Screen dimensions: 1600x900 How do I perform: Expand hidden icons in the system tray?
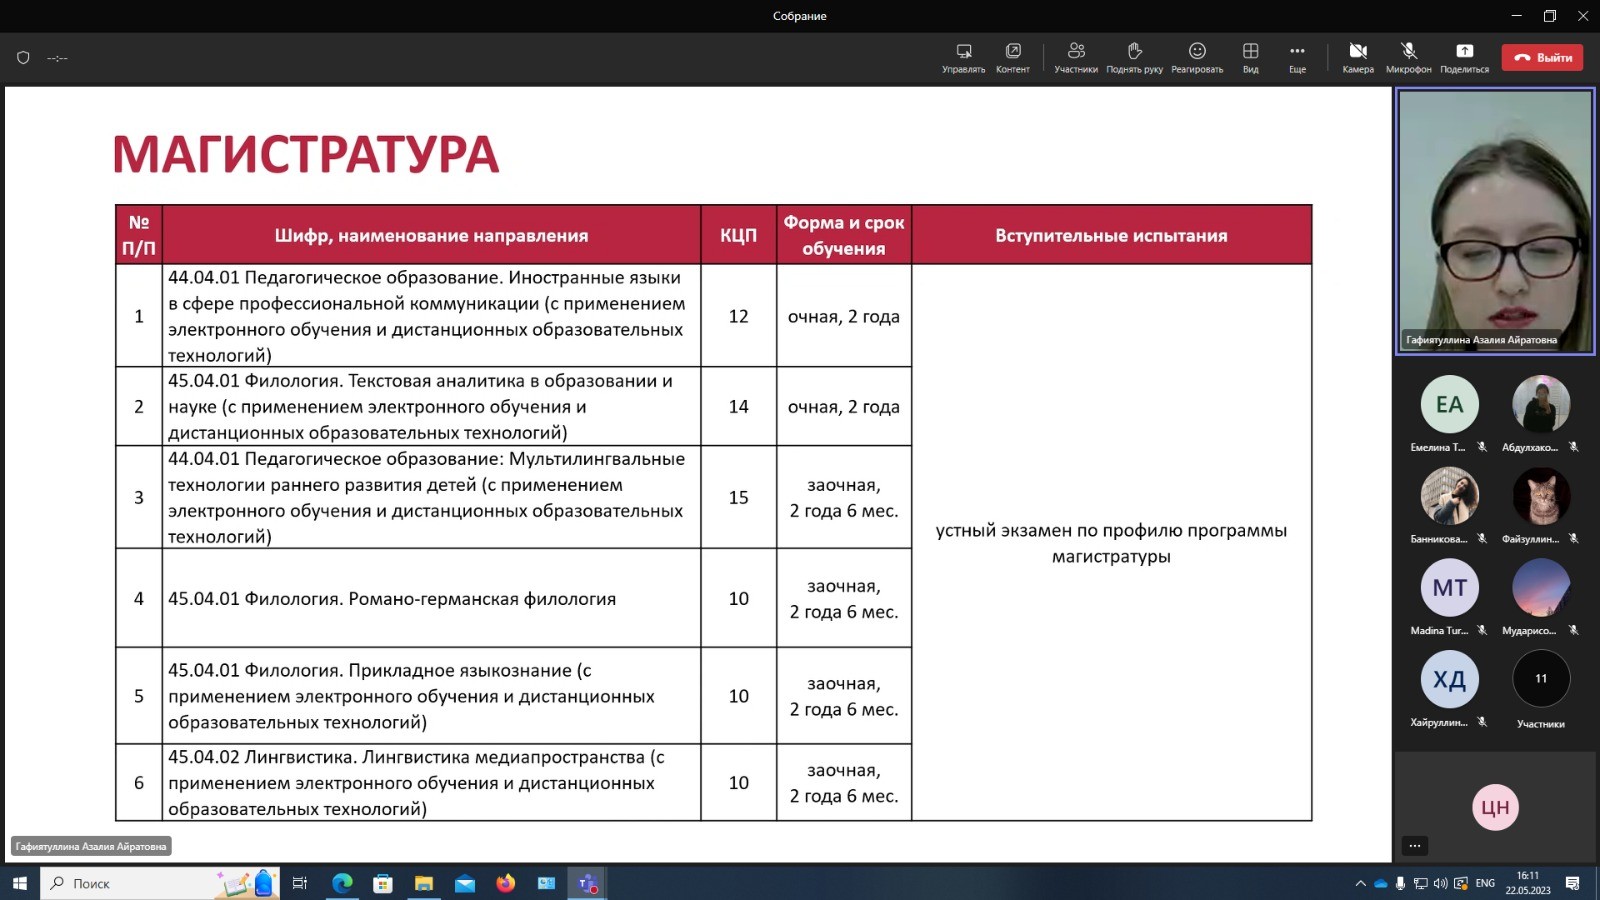1361,884
